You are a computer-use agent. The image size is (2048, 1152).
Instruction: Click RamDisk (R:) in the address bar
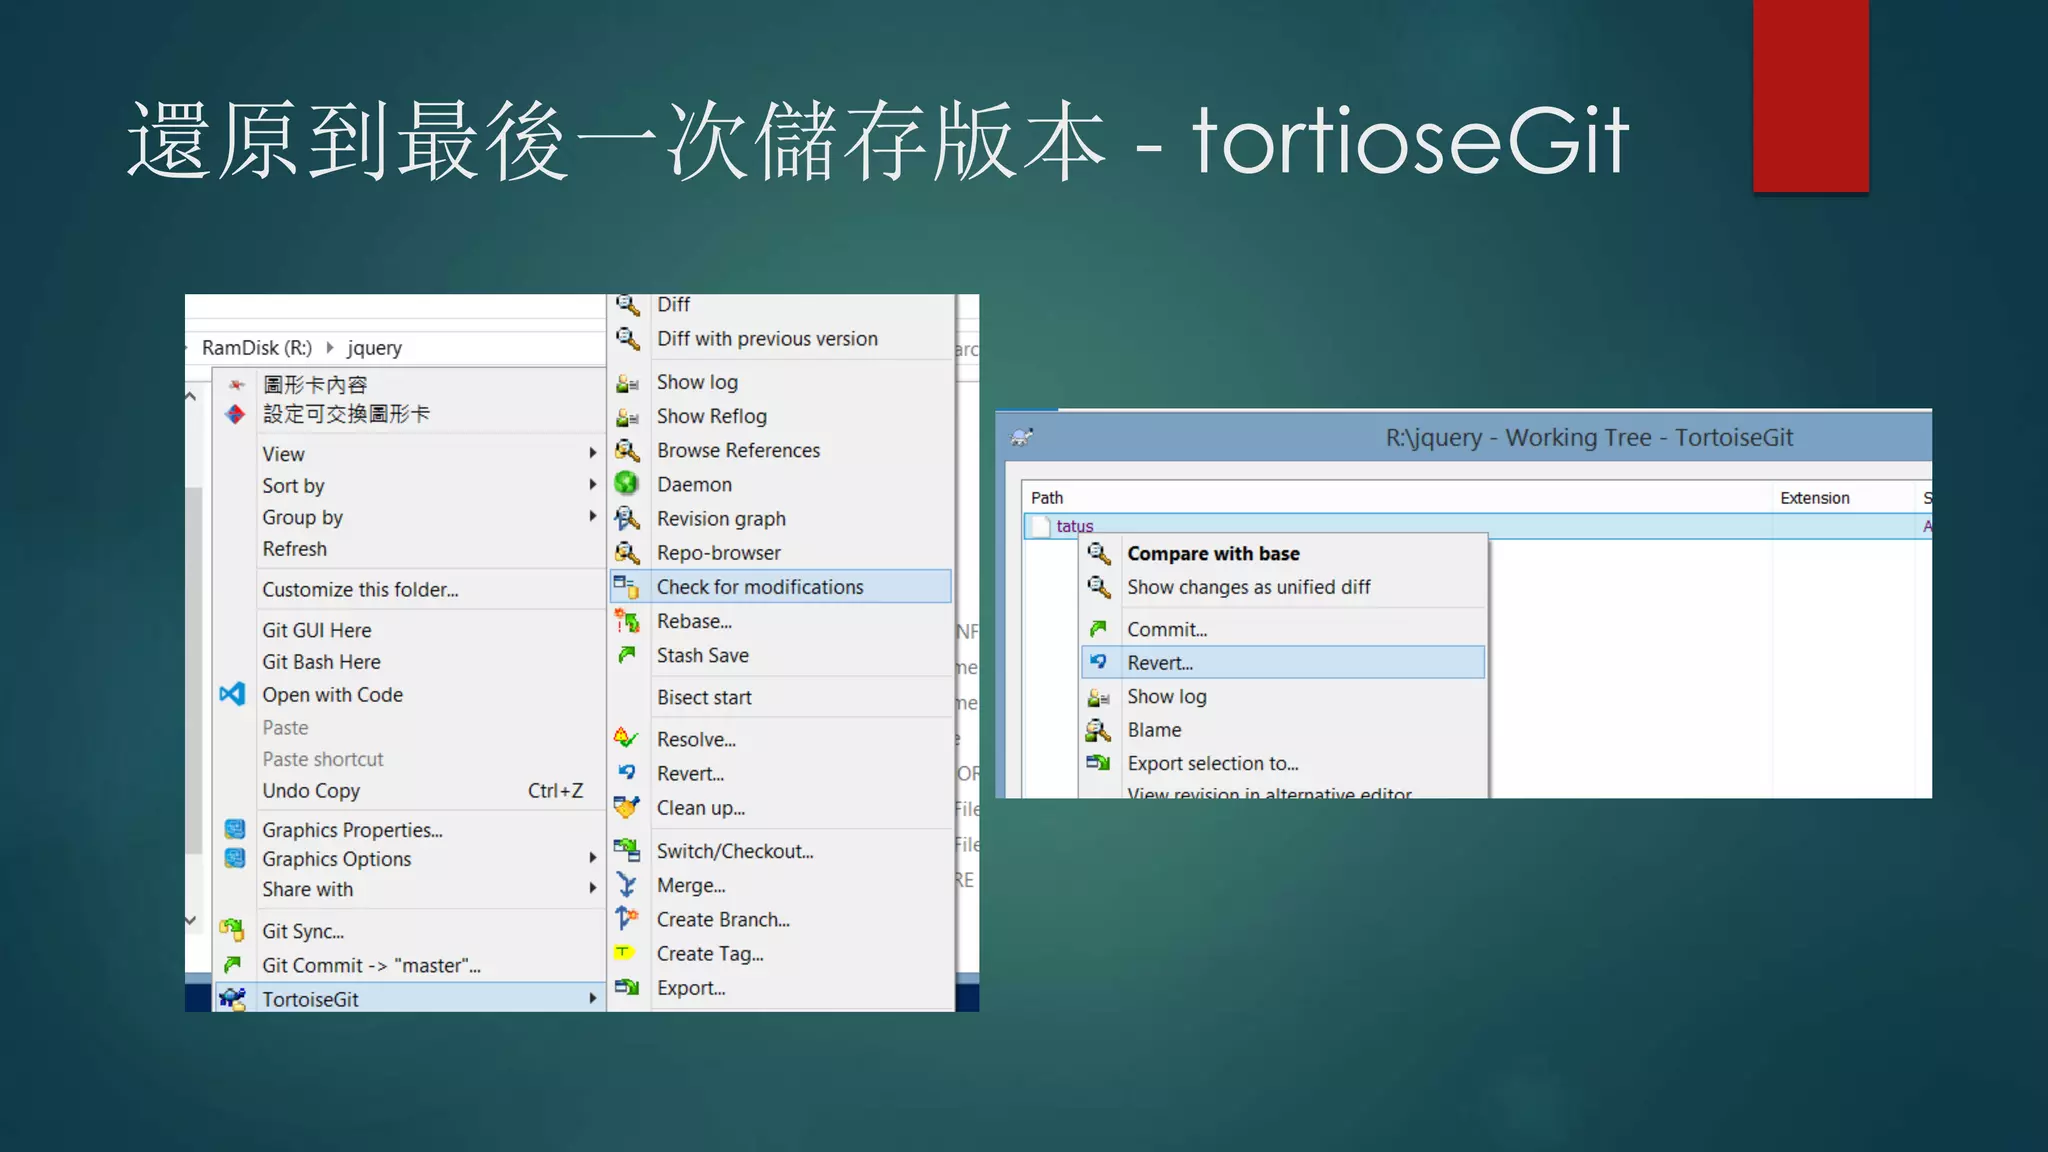click(257, 348)
